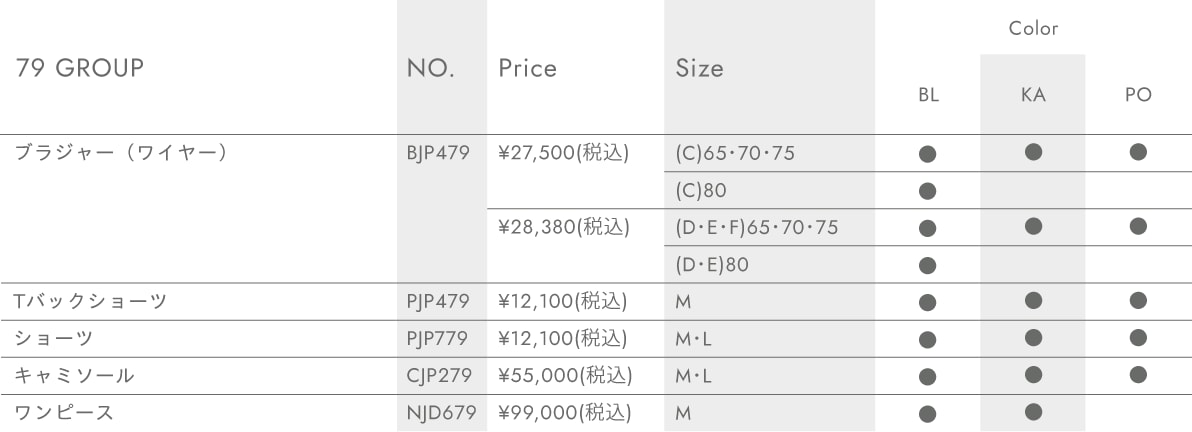Click the PO column header

point(1139,95)
